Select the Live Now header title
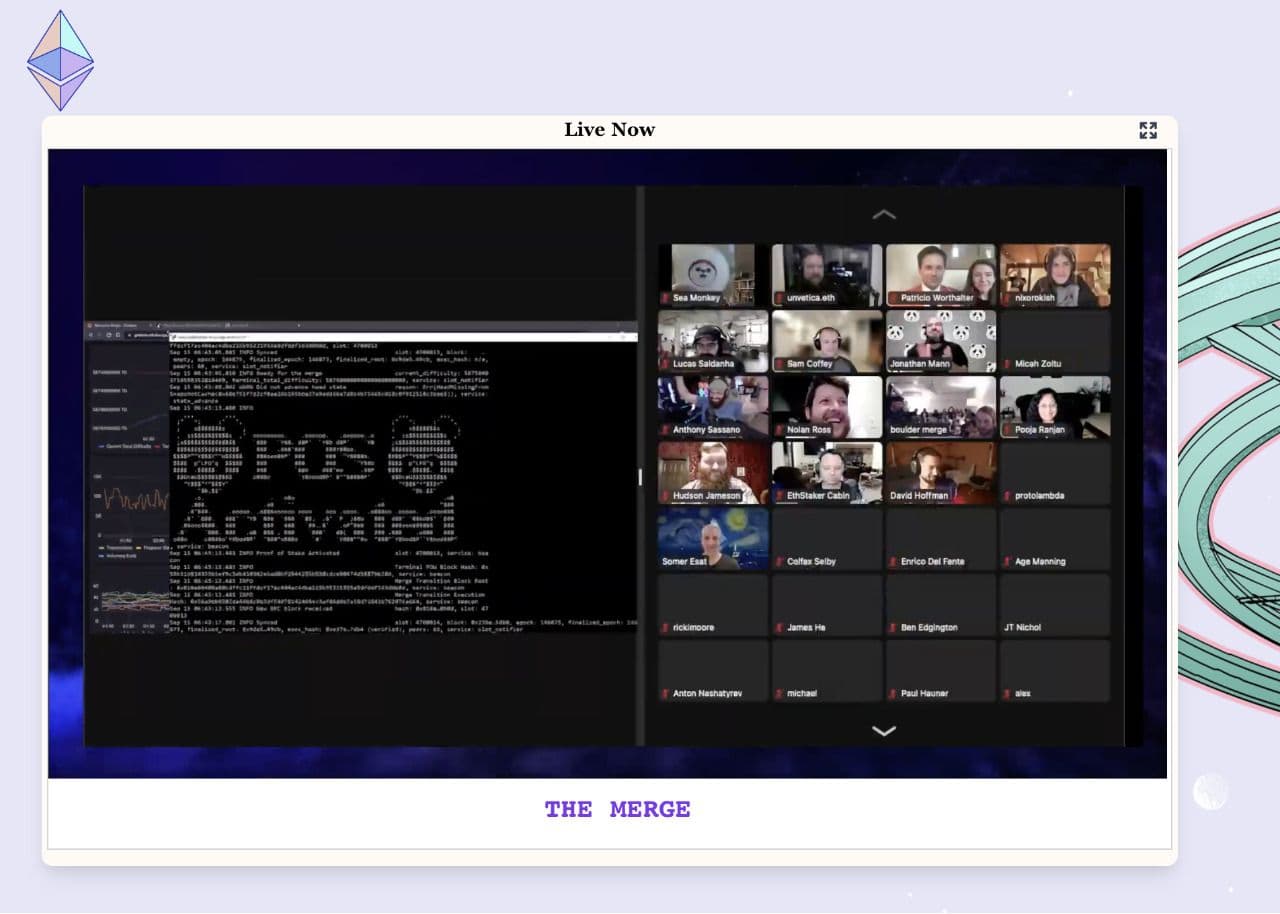 pos(609,130)
